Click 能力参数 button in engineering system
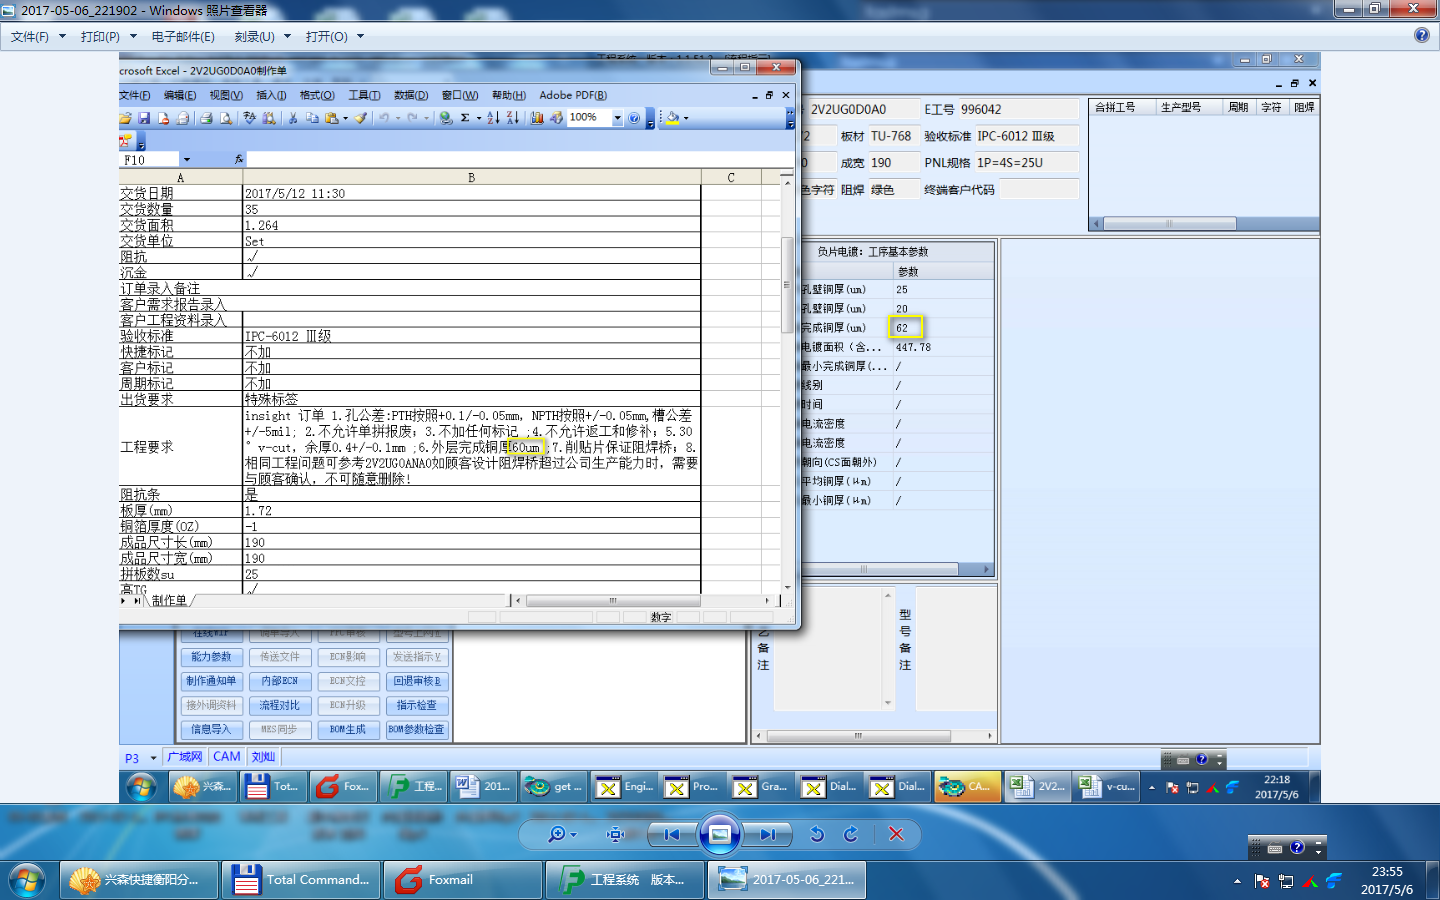The height and width of the screenshot is (900, 1440). click(x=211, y=657)
